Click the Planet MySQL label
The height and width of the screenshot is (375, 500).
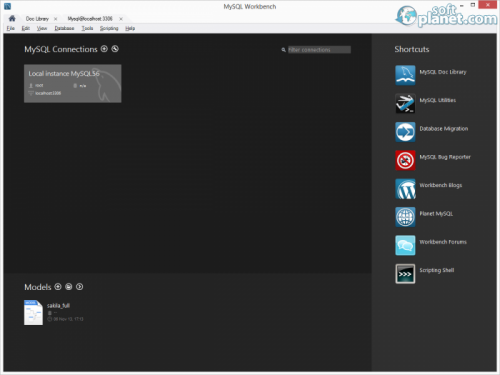click(x=436, y=214)
